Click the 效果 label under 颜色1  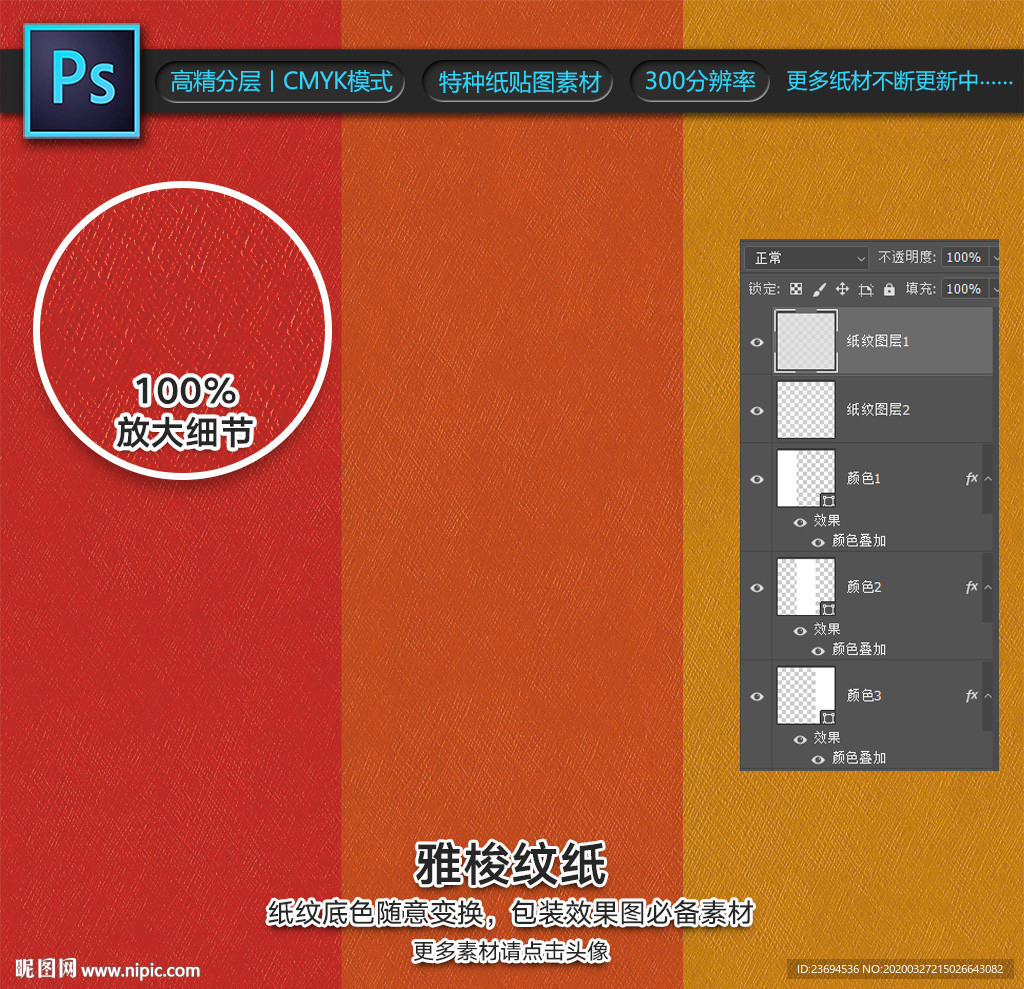click(827, 521)
